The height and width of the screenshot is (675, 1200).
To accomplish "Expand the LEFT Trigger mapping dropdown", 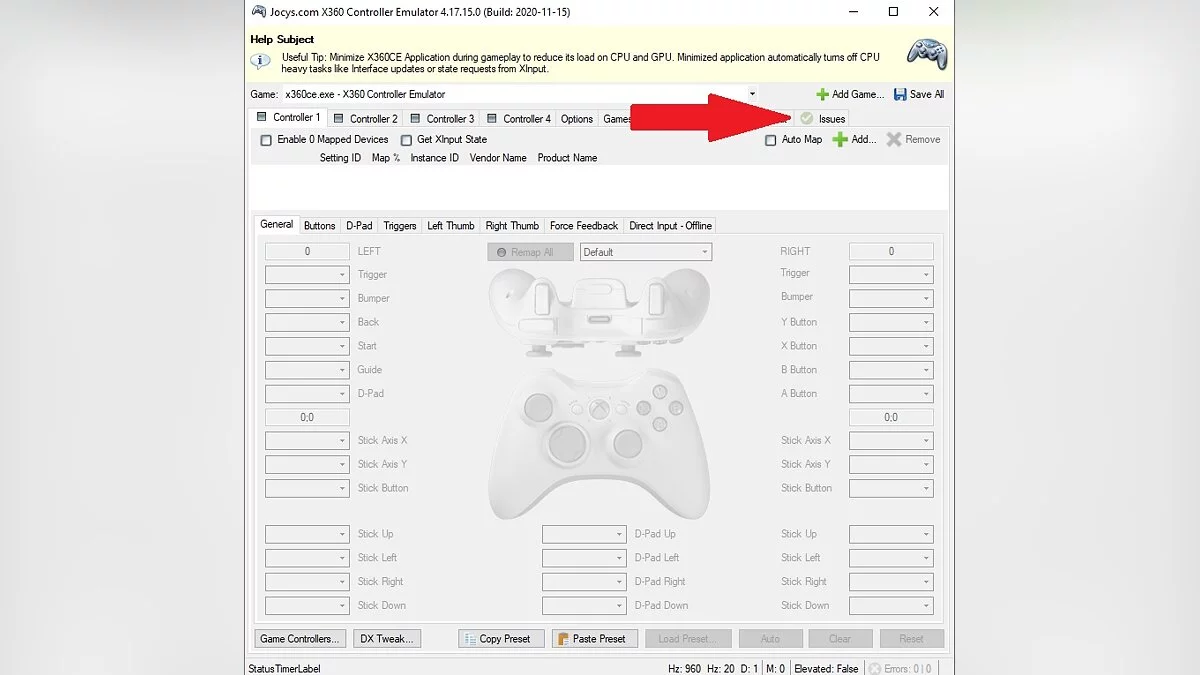I will click(306, 275).
